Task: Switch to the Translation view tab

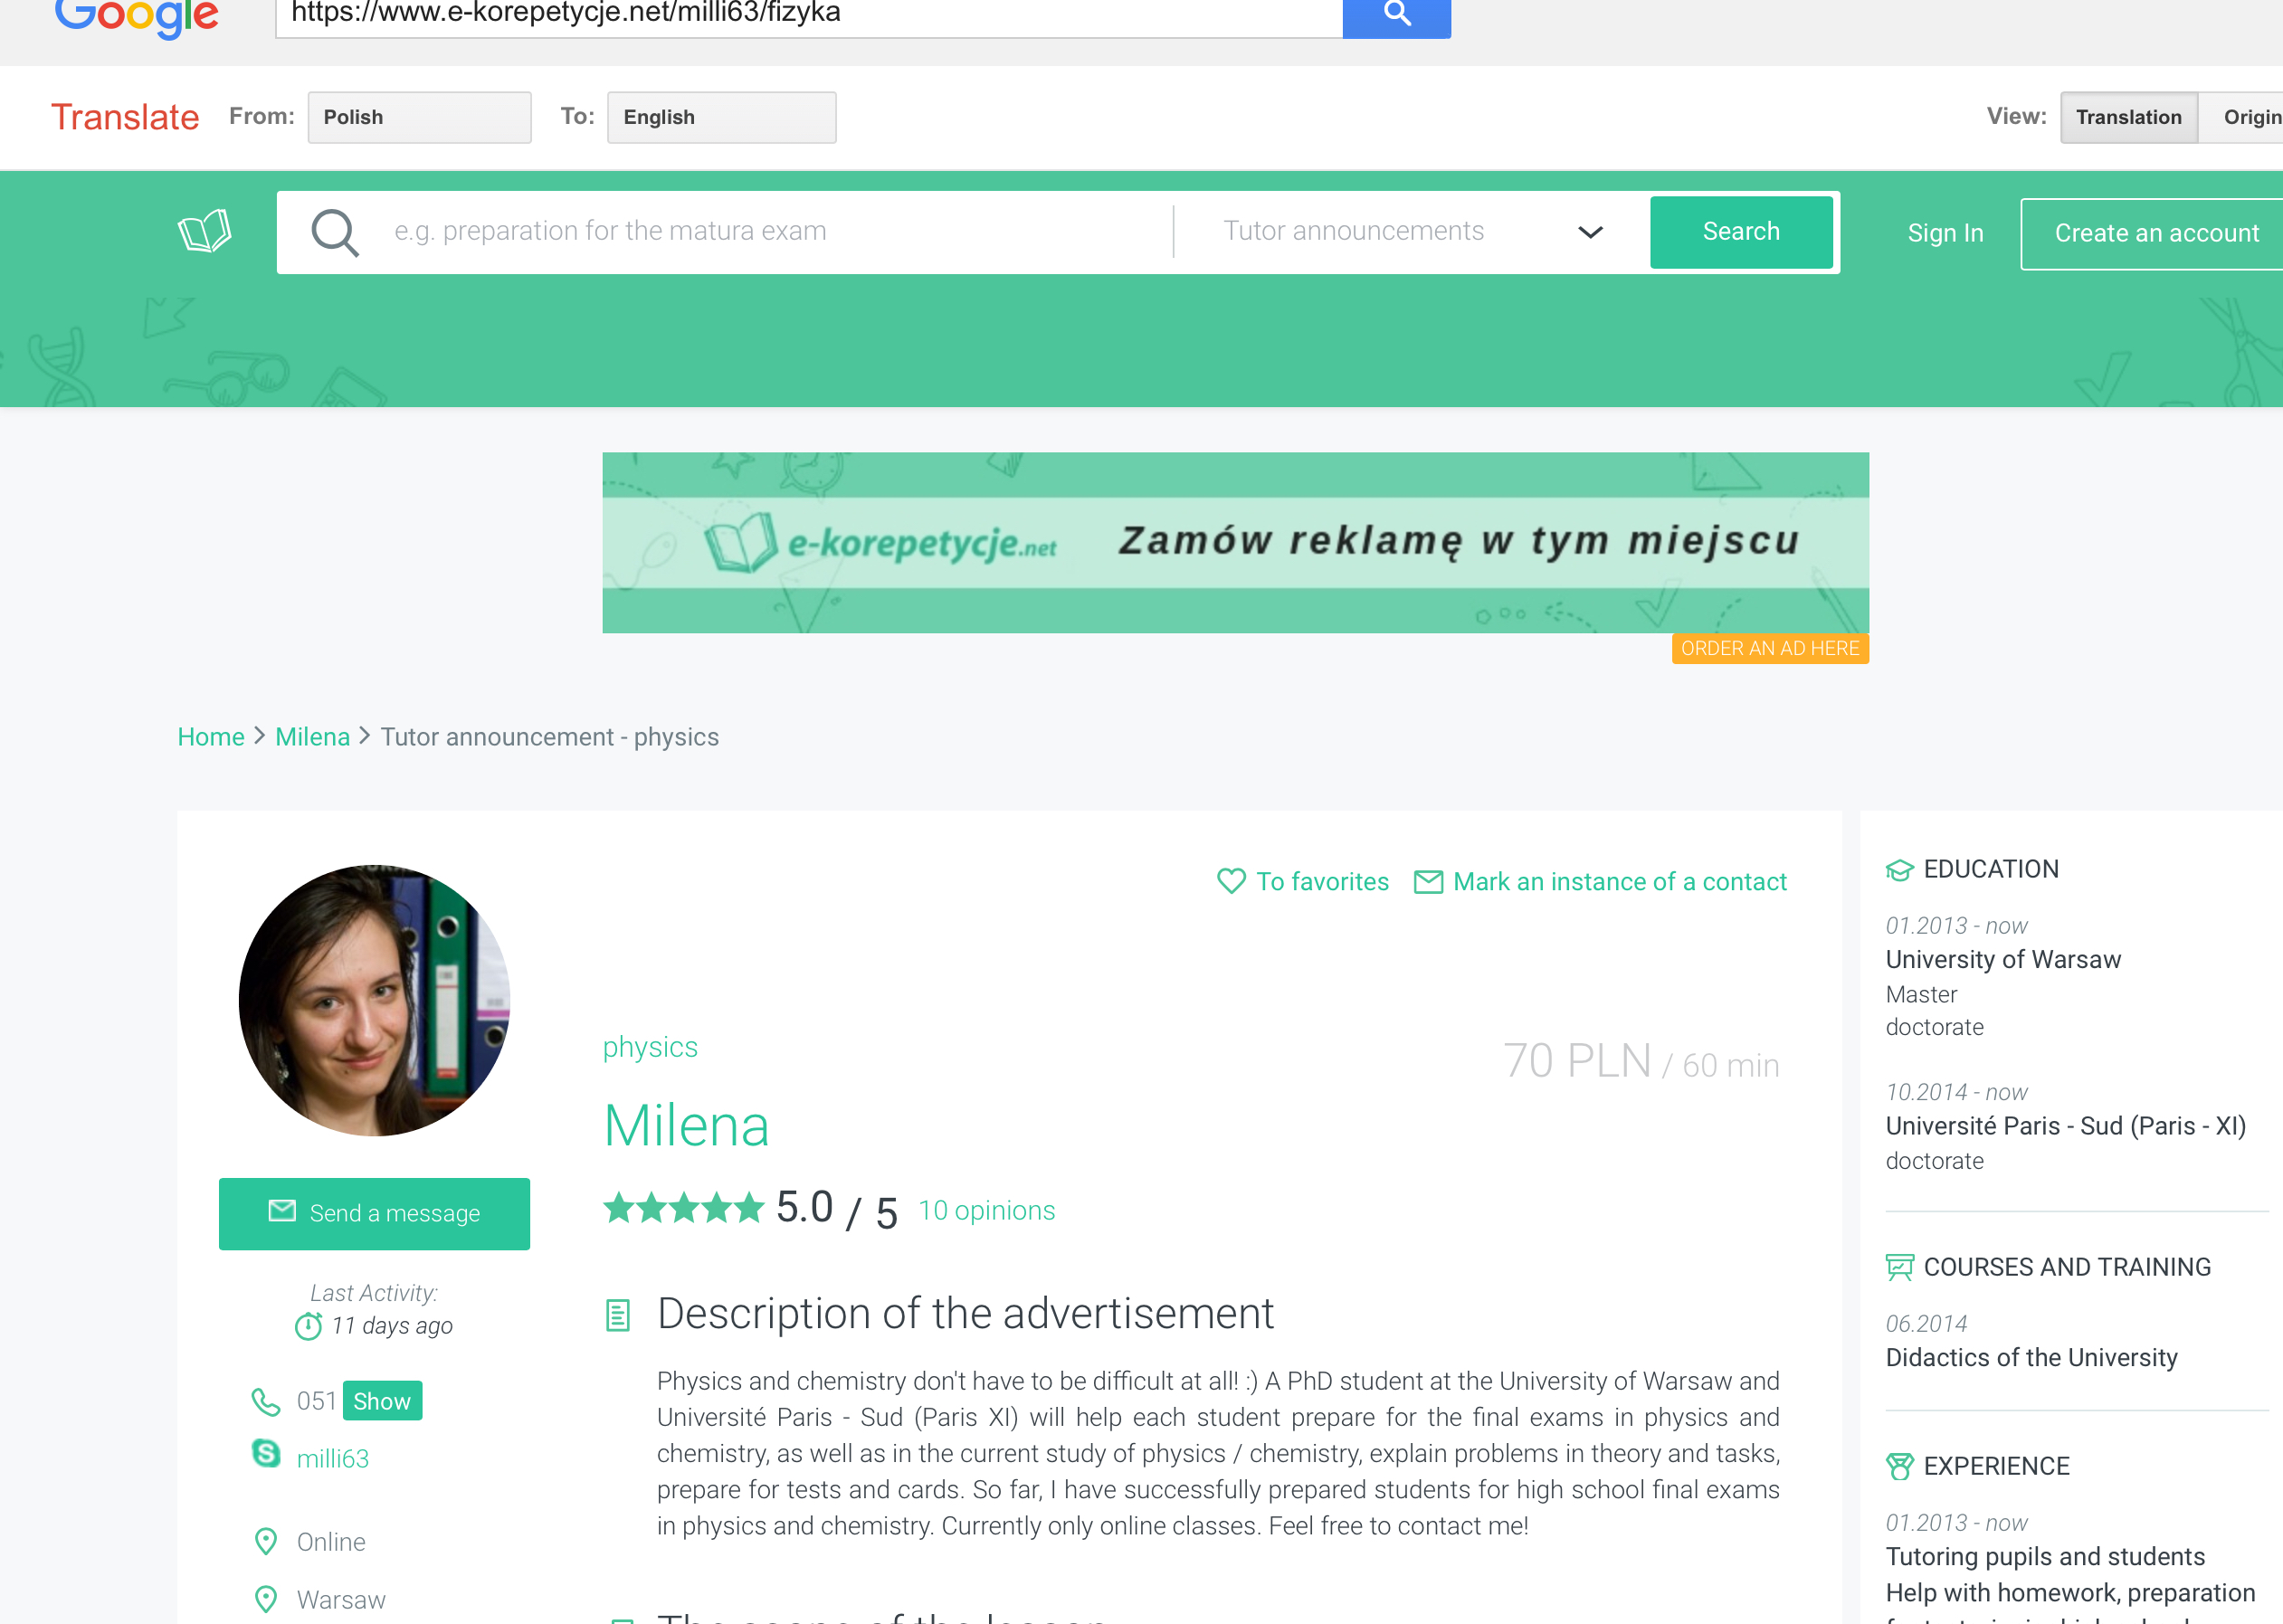Action: (x=2129, y=118)
